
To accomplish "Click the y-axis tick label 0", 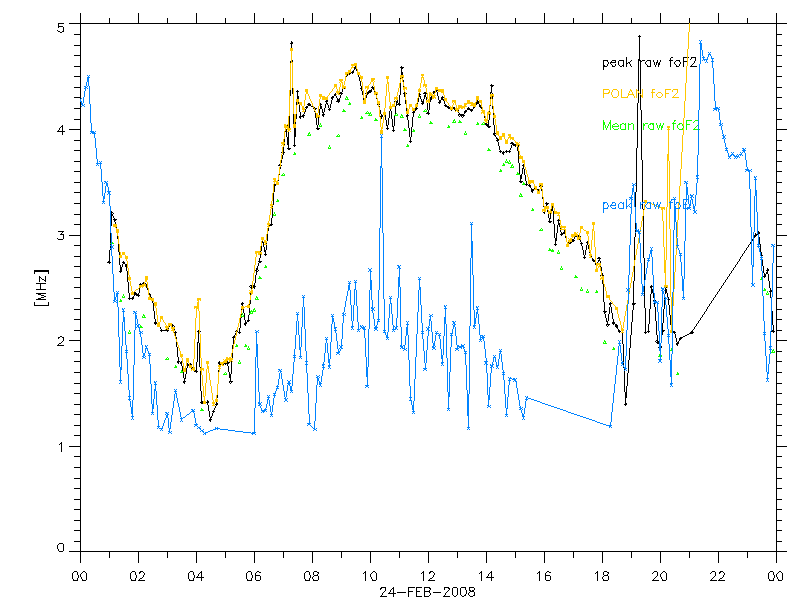I will [61, 547].
